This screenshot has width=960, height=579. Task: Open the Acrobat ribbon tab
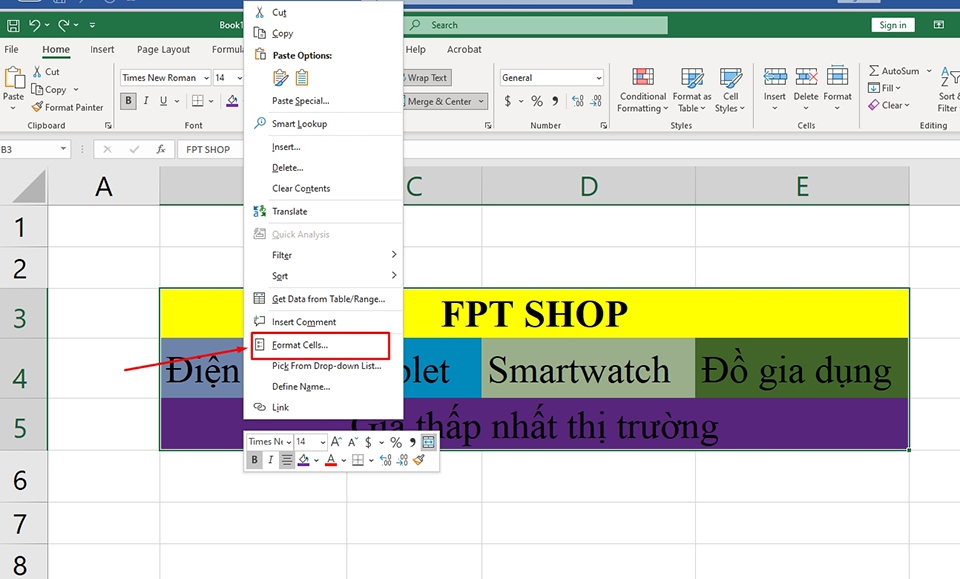click(x=463, y=49)
